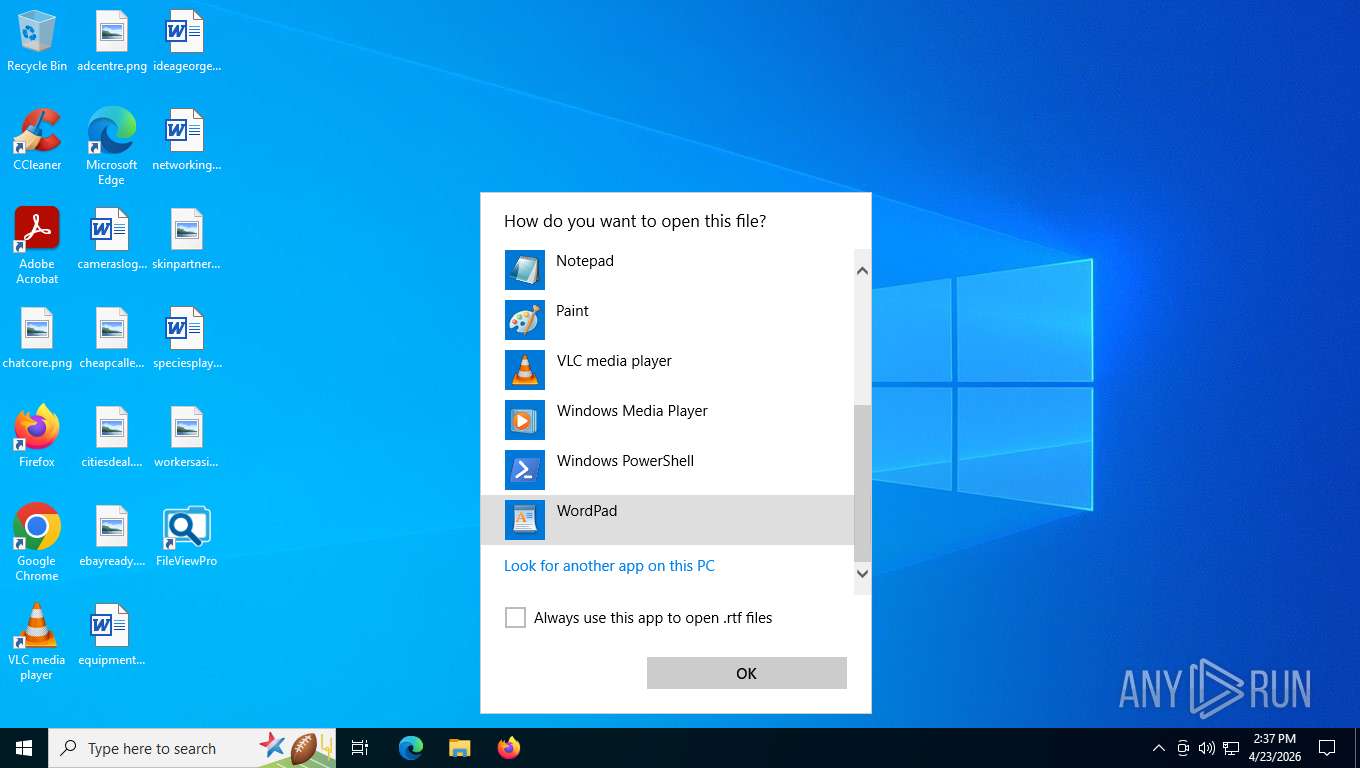Select FileViewPro desktop shortcut
The width and height of the screenshot is (1360, 768).
click(x=187, y=536)
